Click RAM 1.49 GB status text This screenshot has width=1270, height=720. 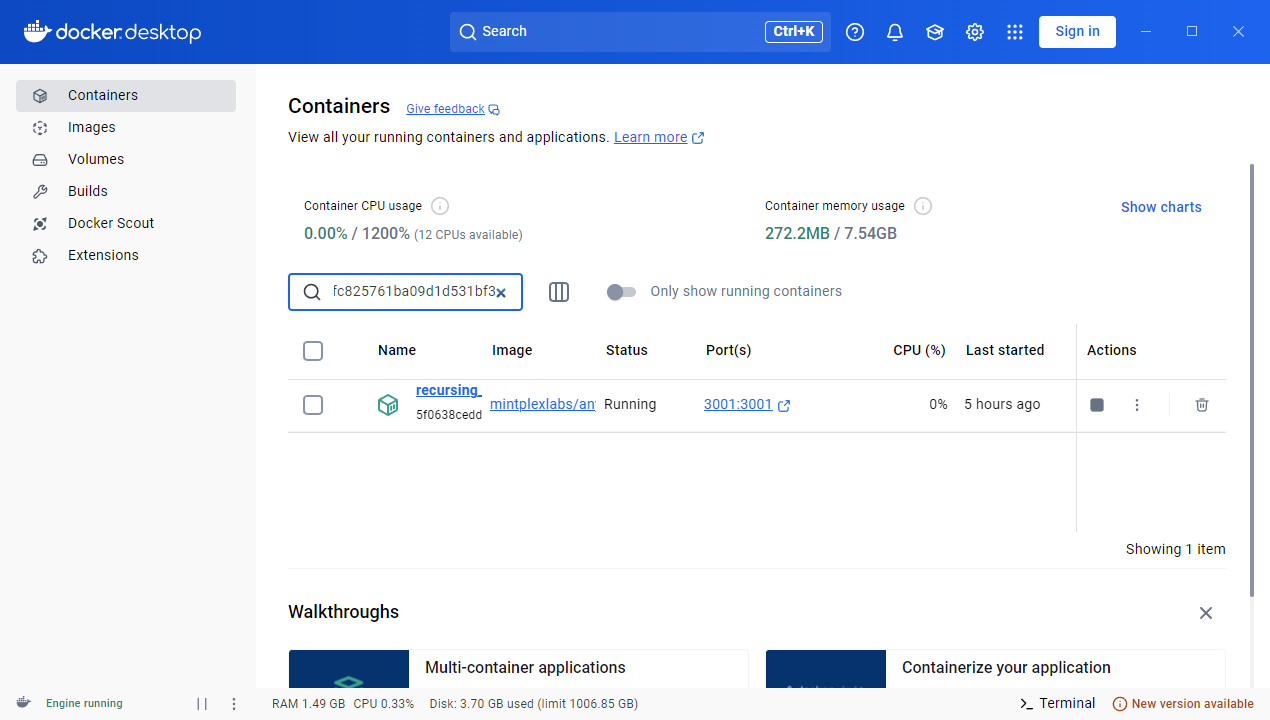[308, 704]
